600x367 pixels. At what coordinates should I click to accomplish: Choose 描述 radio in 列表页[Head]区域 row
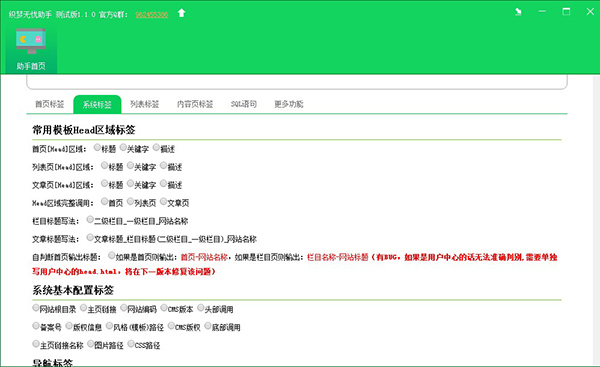coord(164,165)
